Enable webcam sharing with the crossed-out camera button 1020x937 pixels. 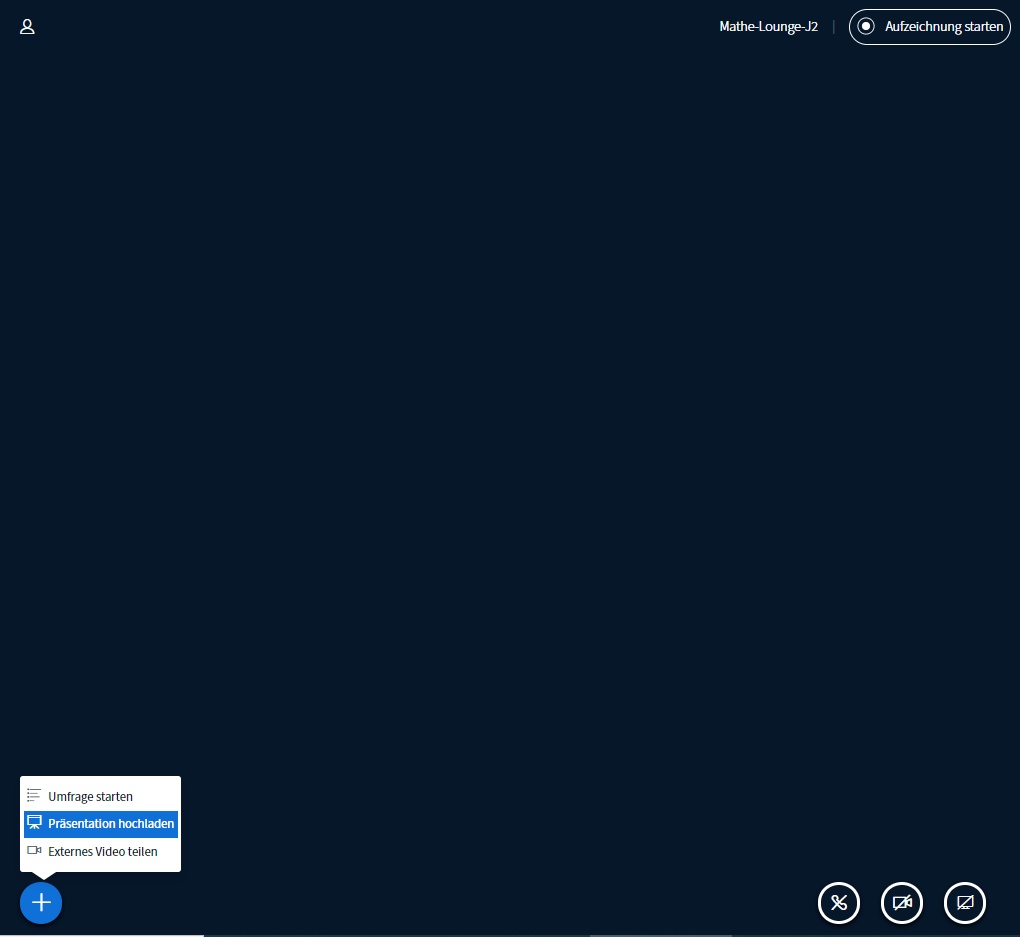902,903
